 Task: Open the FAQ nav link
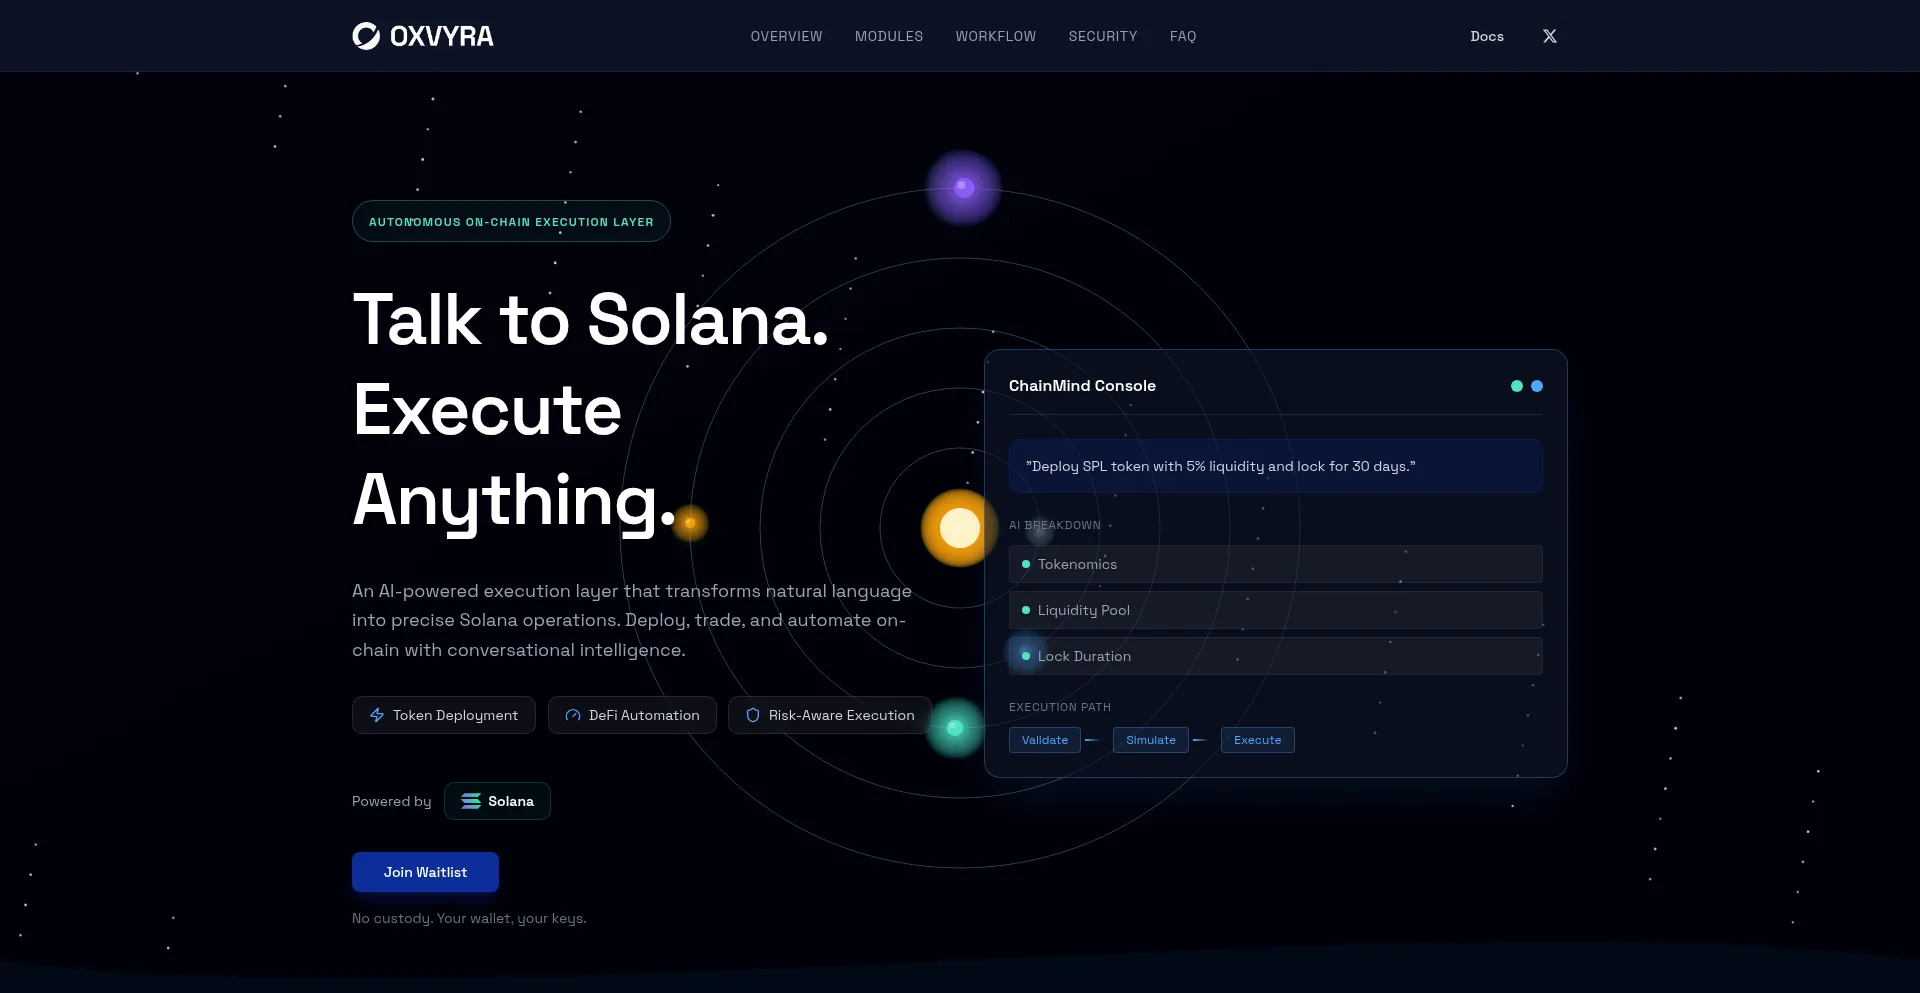coord(1182,36)
